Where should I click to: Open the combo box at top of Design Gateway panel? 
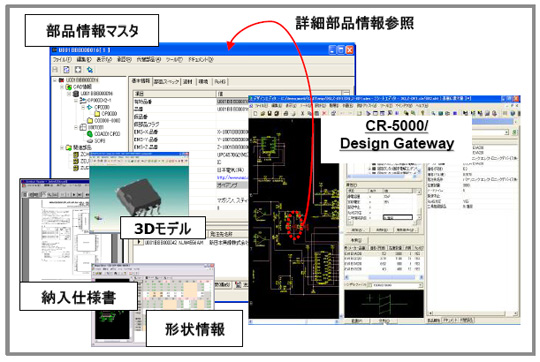tap(506, 132)
